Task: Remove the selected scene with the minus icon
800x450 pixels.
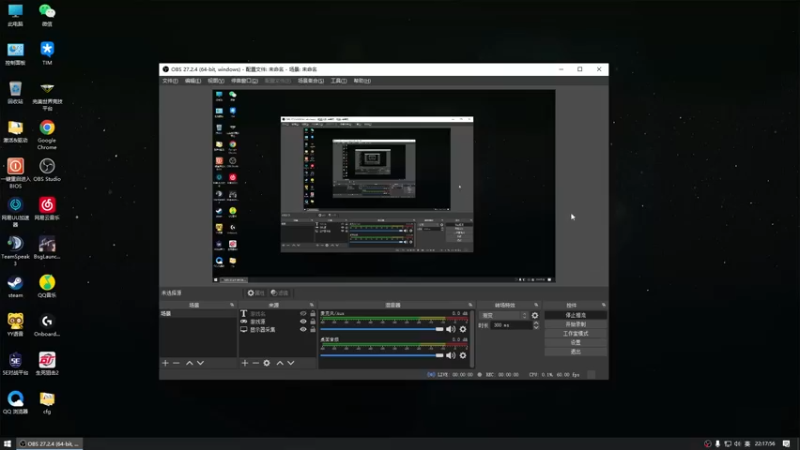Action: pyautogui.click(x=177, y=363)
